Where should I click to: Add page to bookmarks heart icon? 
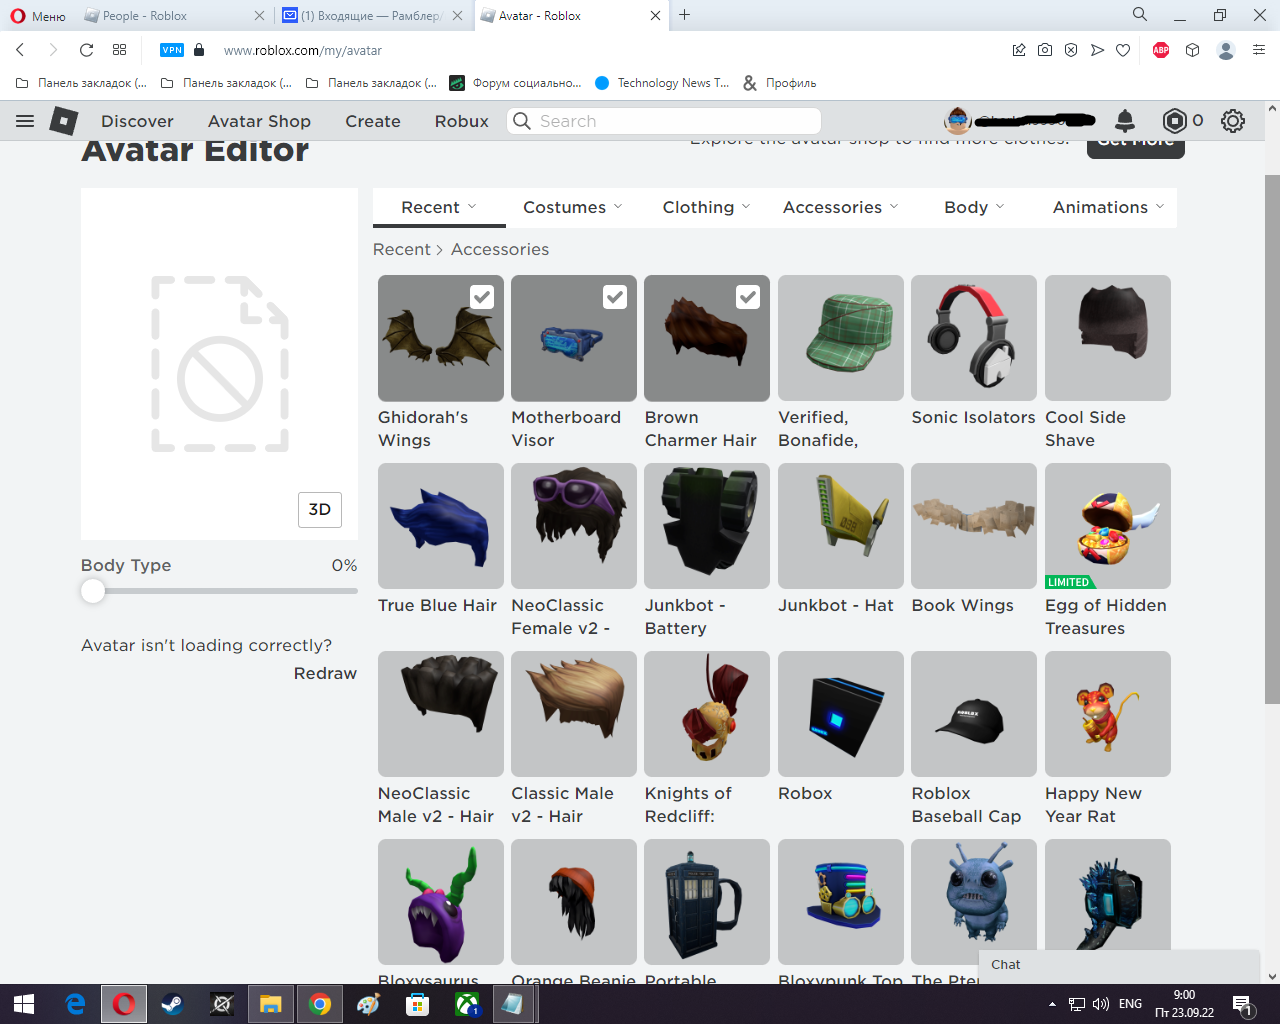(x=1123, y=50)
